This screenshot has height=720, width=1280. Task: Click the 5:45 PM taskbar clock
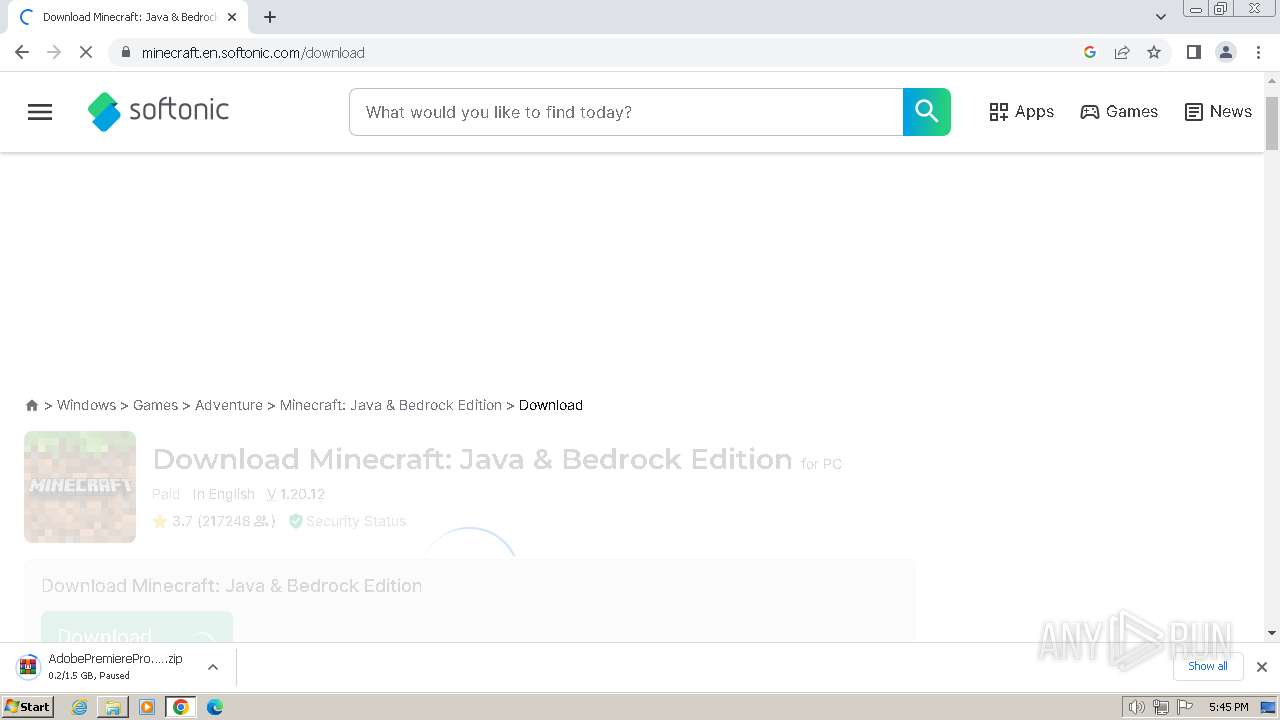click(x=1228, y=707)
